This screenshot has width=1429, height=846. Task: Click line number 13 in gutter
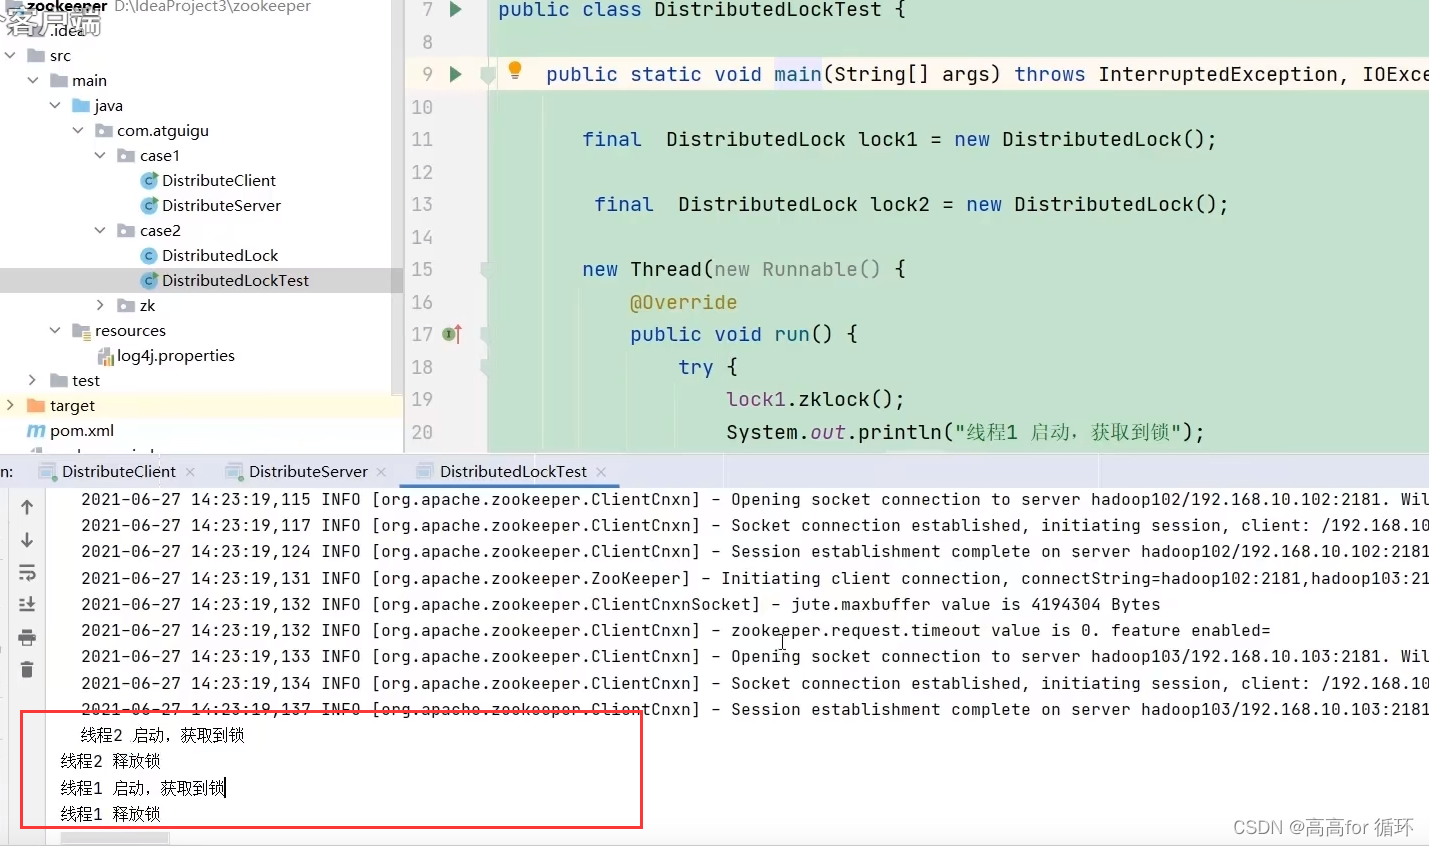click(422, 204)
